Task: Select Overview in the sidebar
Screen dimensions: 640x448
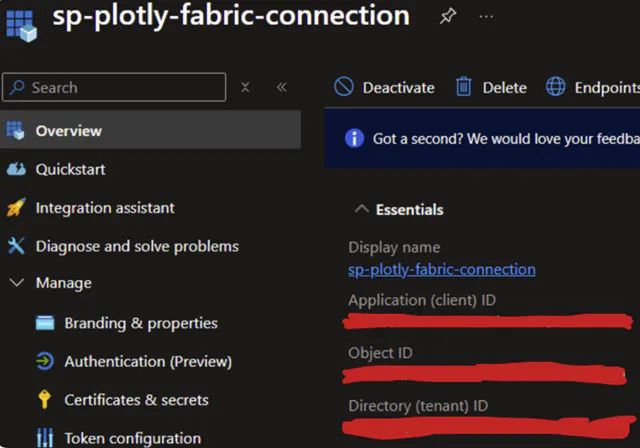Action: click(68, 130)
